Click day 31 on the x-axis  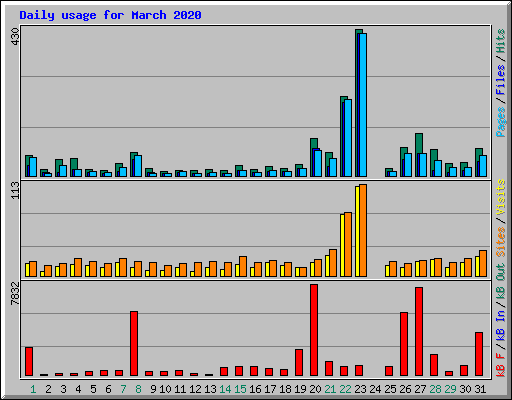coord(480,389)
